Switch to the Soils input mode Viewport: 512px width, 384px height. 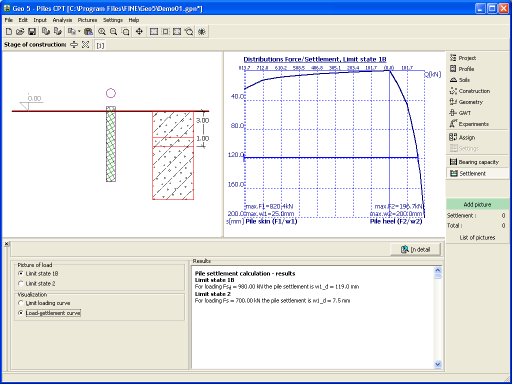point(477,80)
